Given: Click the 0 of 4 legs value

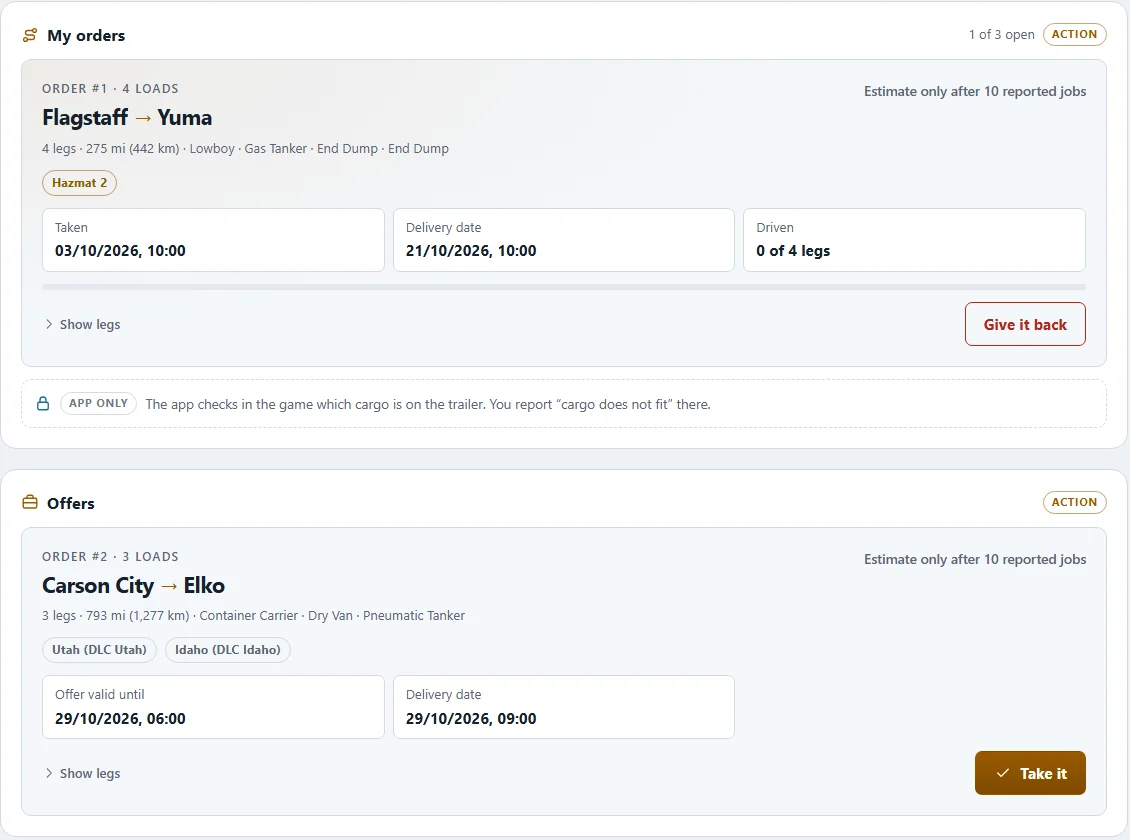Looking at the screenshot, I should (793, 251).
